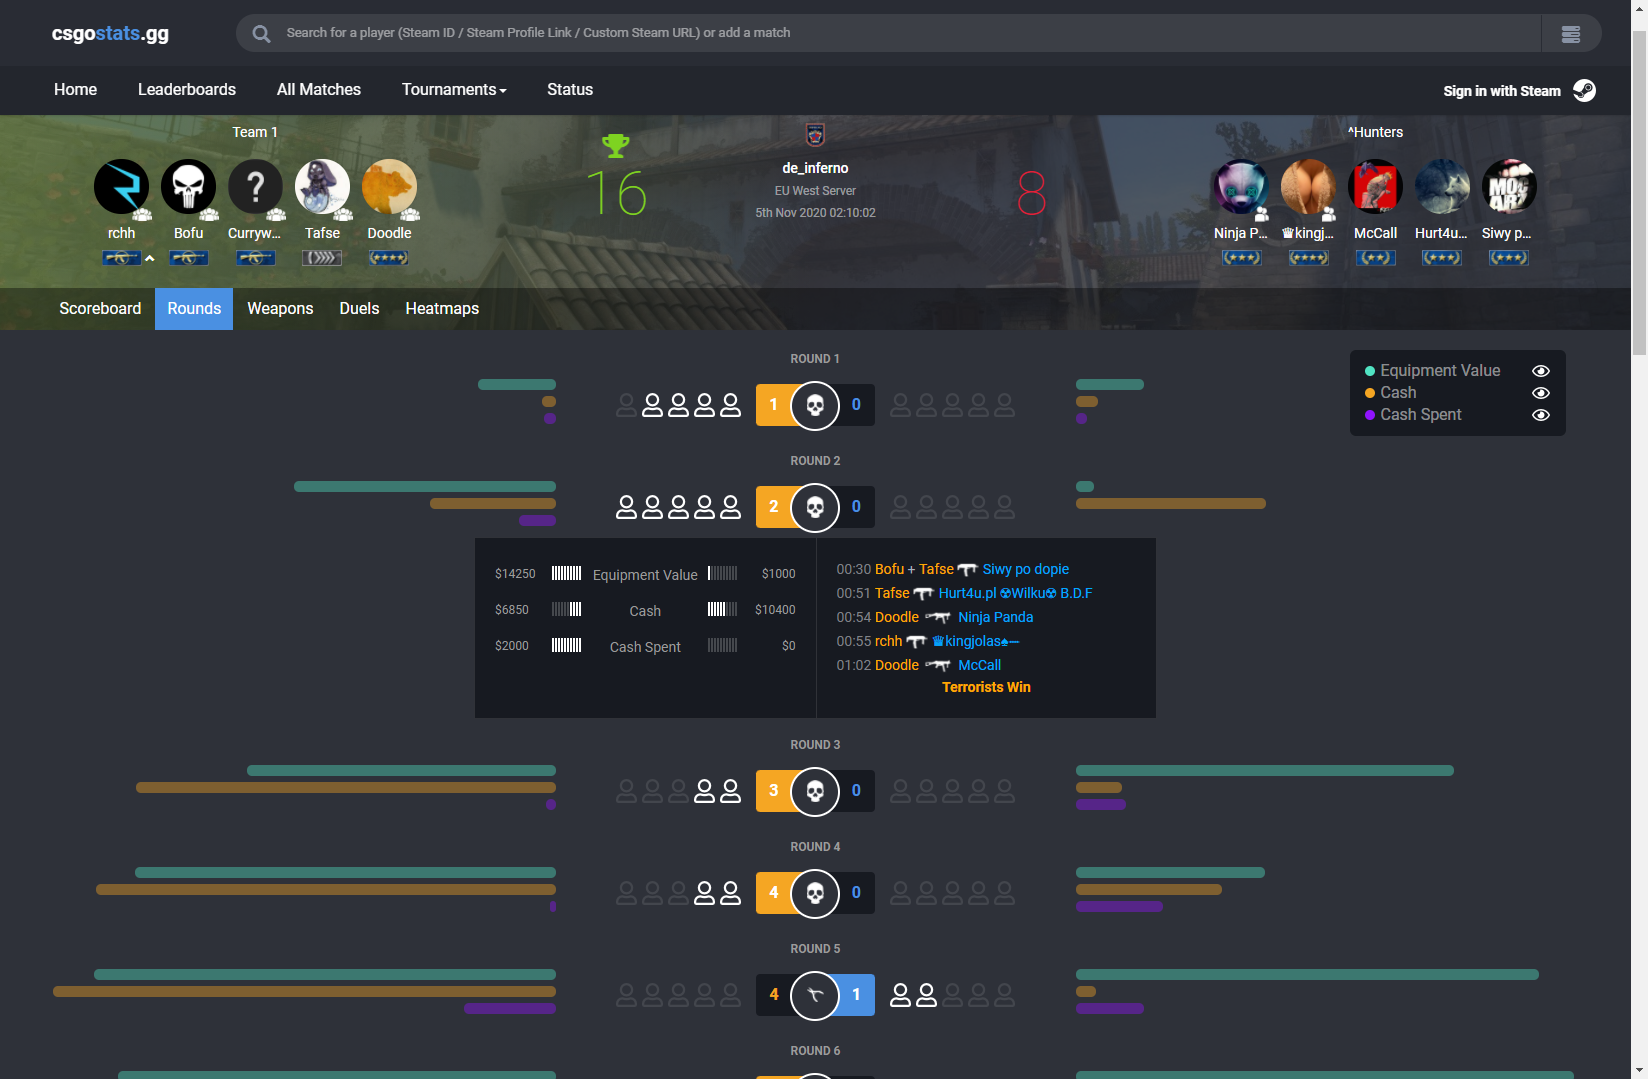Click Doodle name in 01:02 kill
Viewport: 1648px width, 1079px height.
tap(897, 665)
